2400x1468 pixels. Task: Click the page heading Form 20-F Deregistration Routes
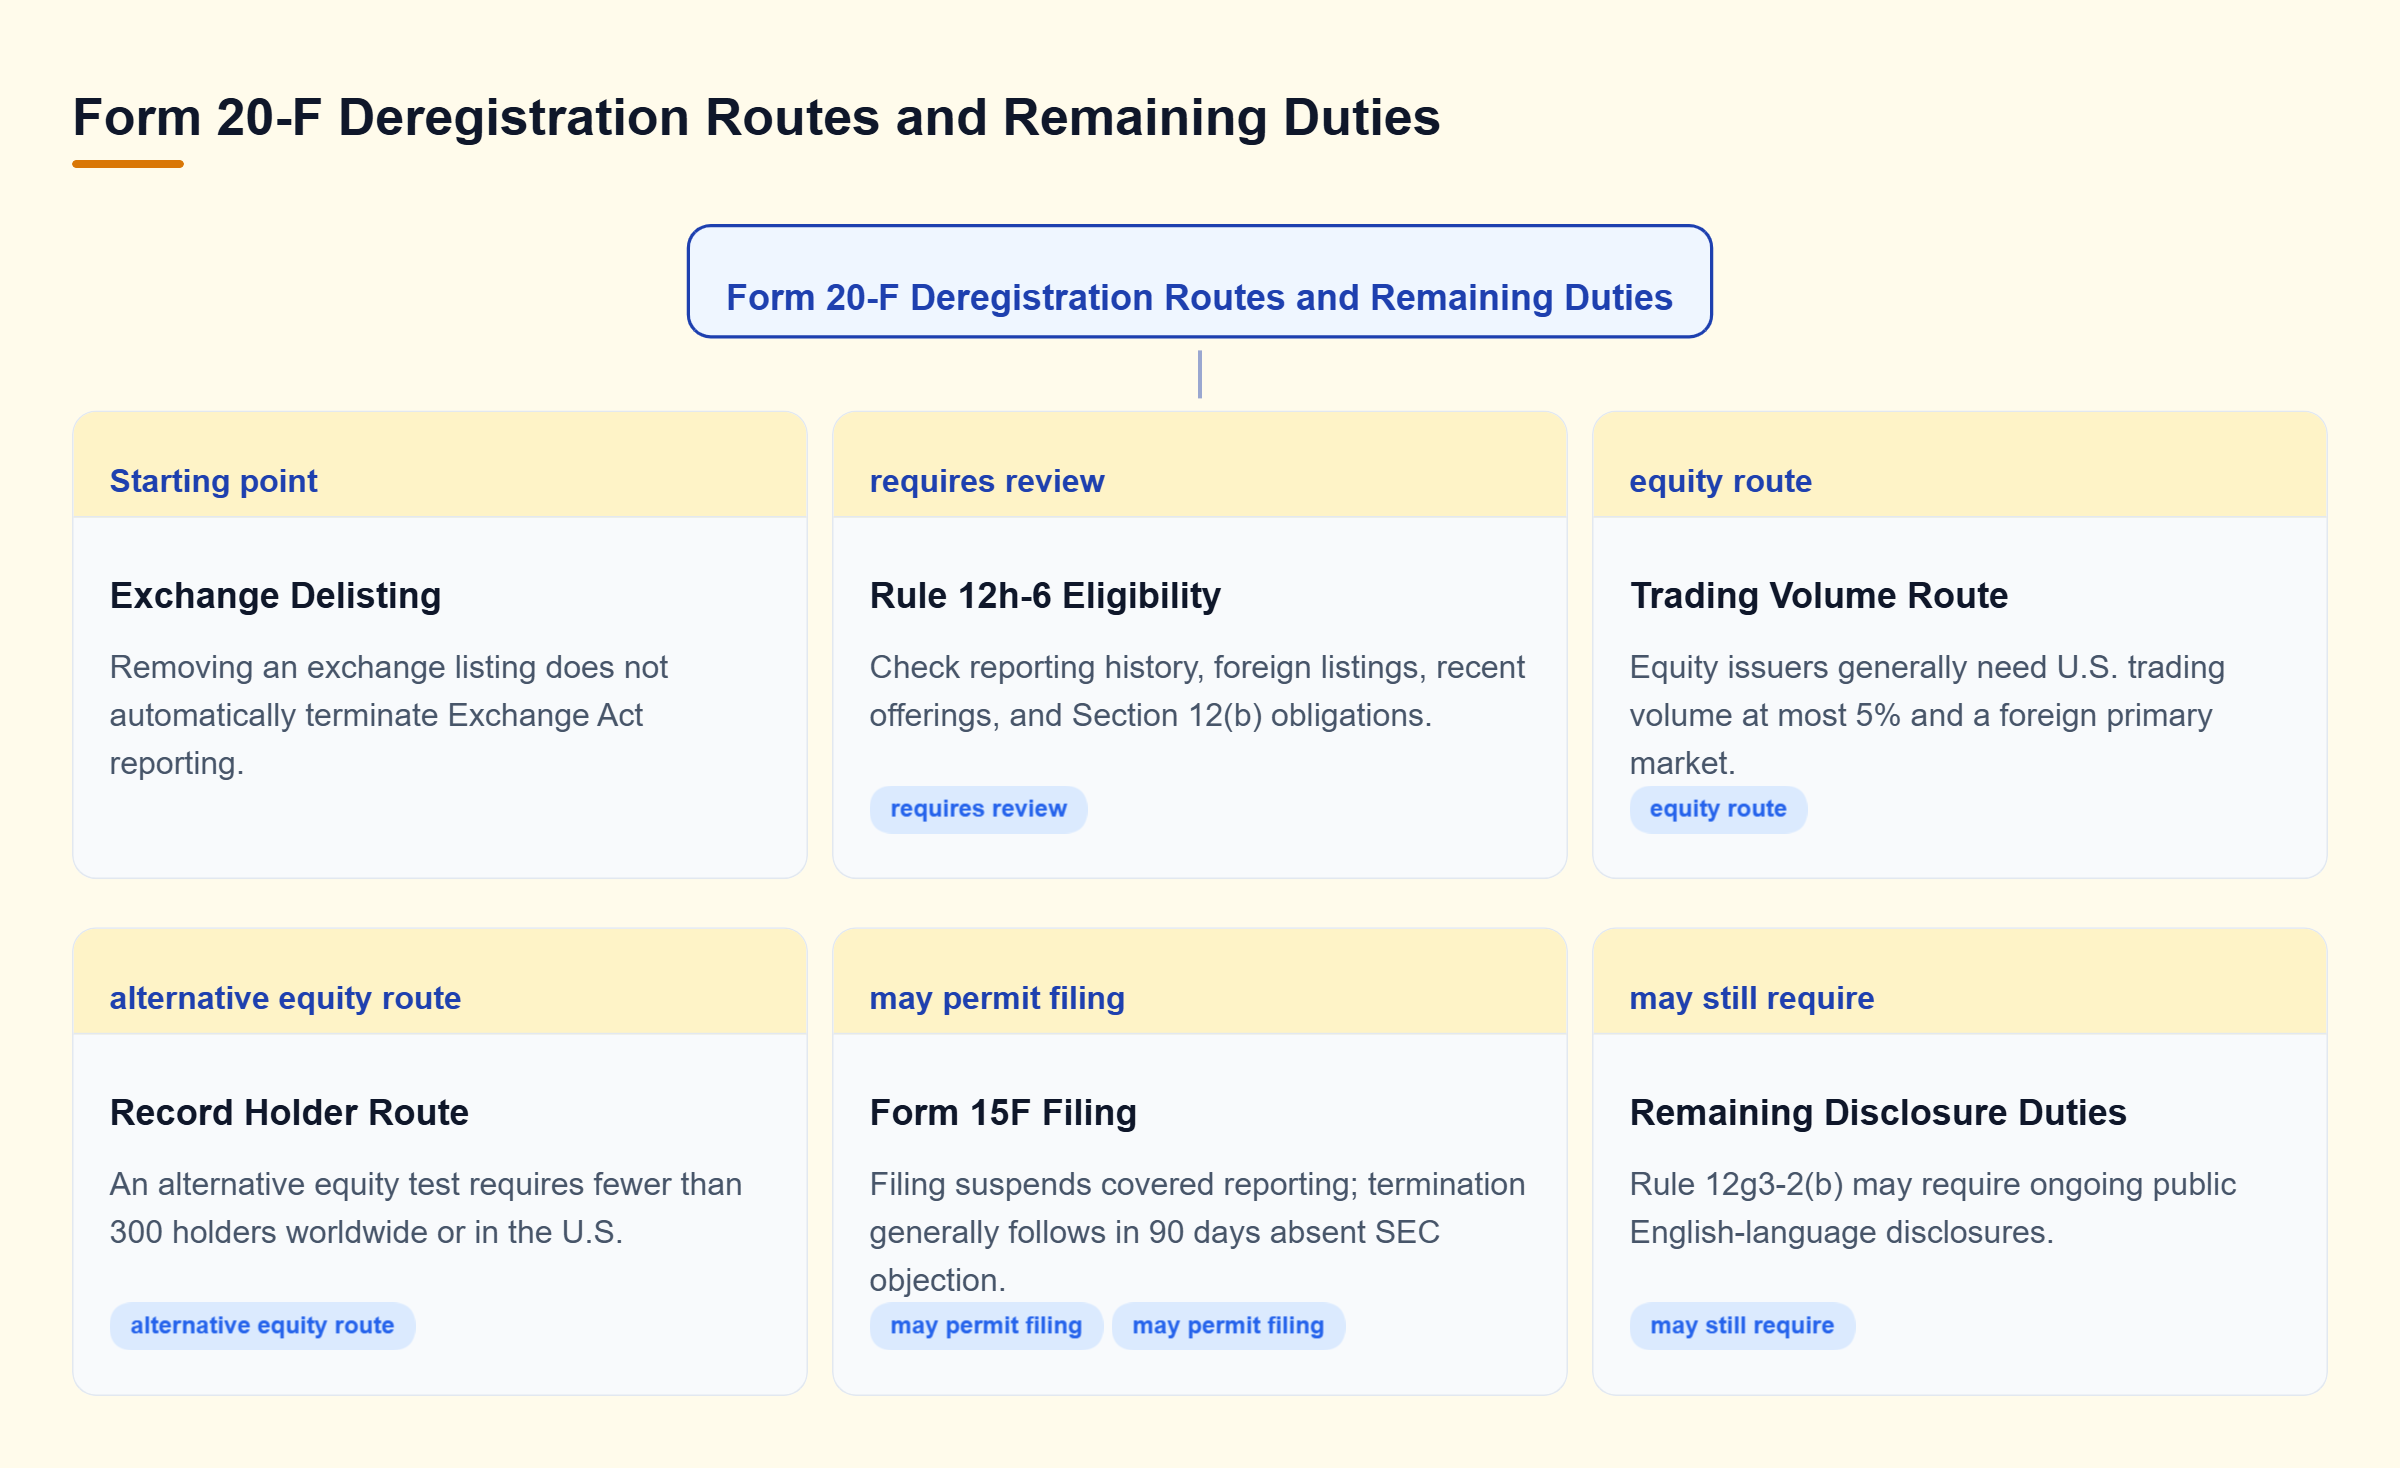pyautogui.click(x=756, y=118)
